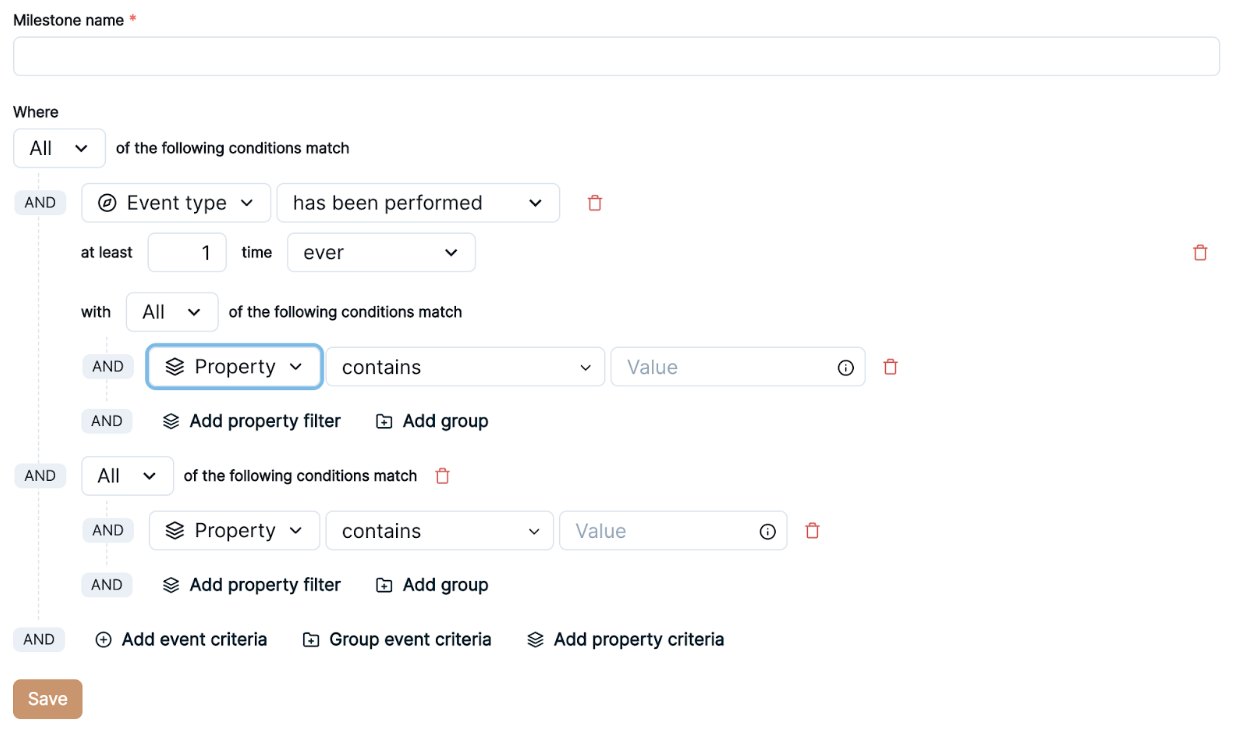Click trash icon beside 'has been performed'
Viewport: 1234px width, 740px height.
click(x=595, y=203)
